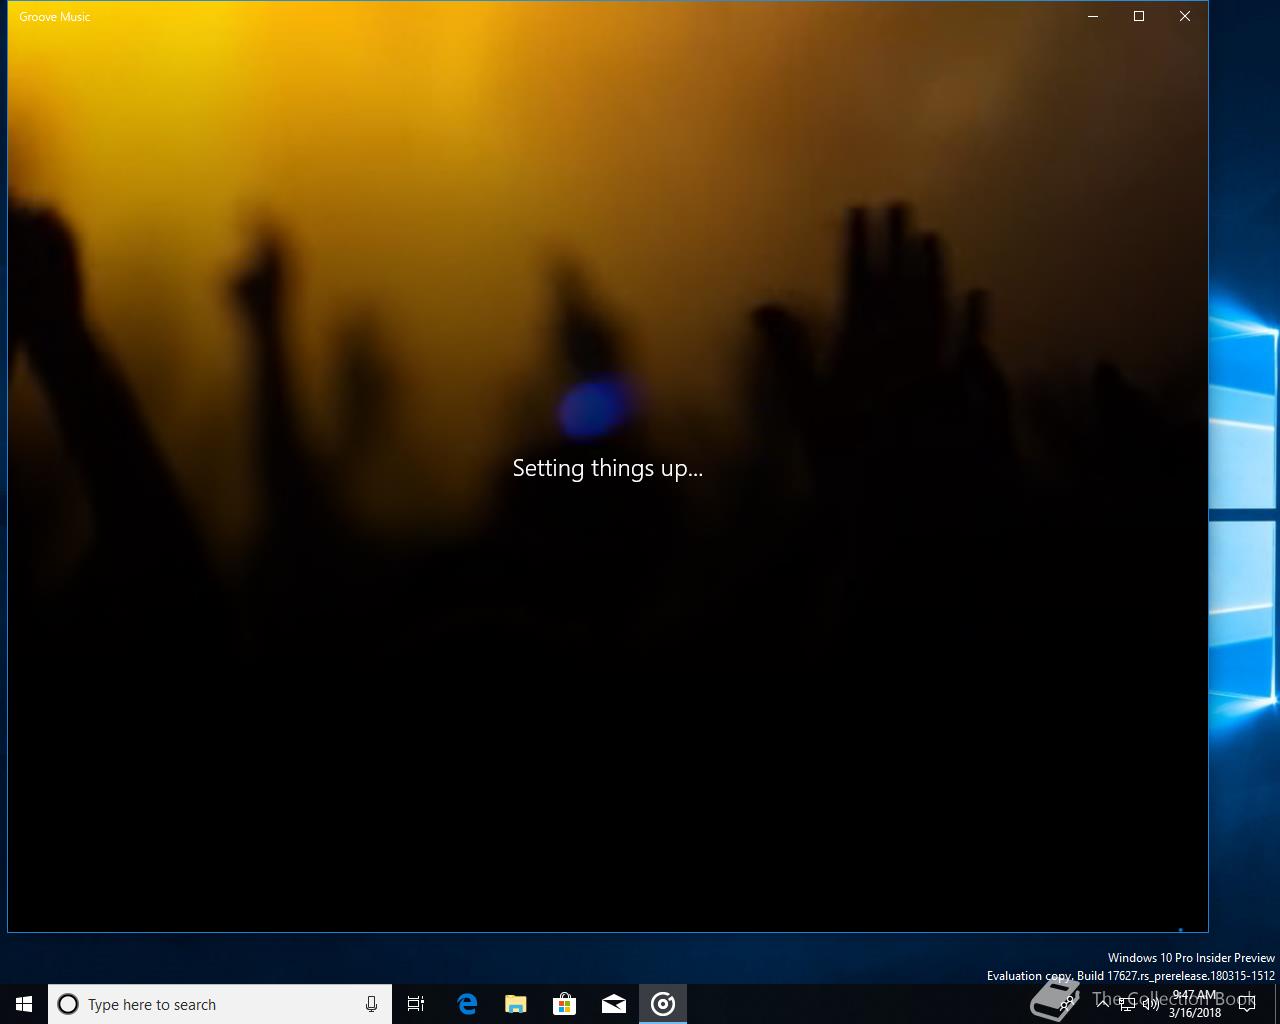
Task: Open the Windows Start menu
Action: tap(24, 1004)
